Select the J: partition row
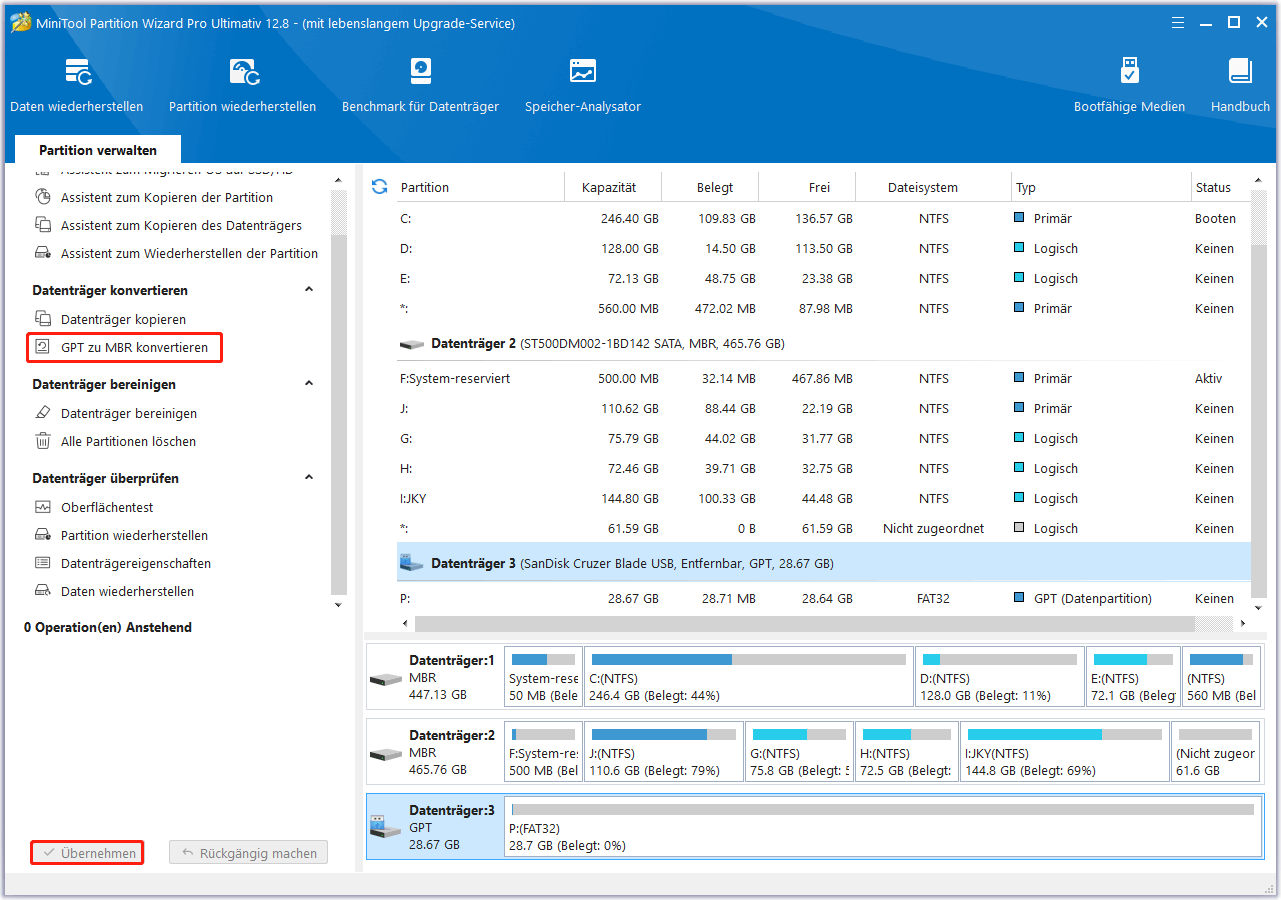The image size is (1281, 900). (824, 408)
